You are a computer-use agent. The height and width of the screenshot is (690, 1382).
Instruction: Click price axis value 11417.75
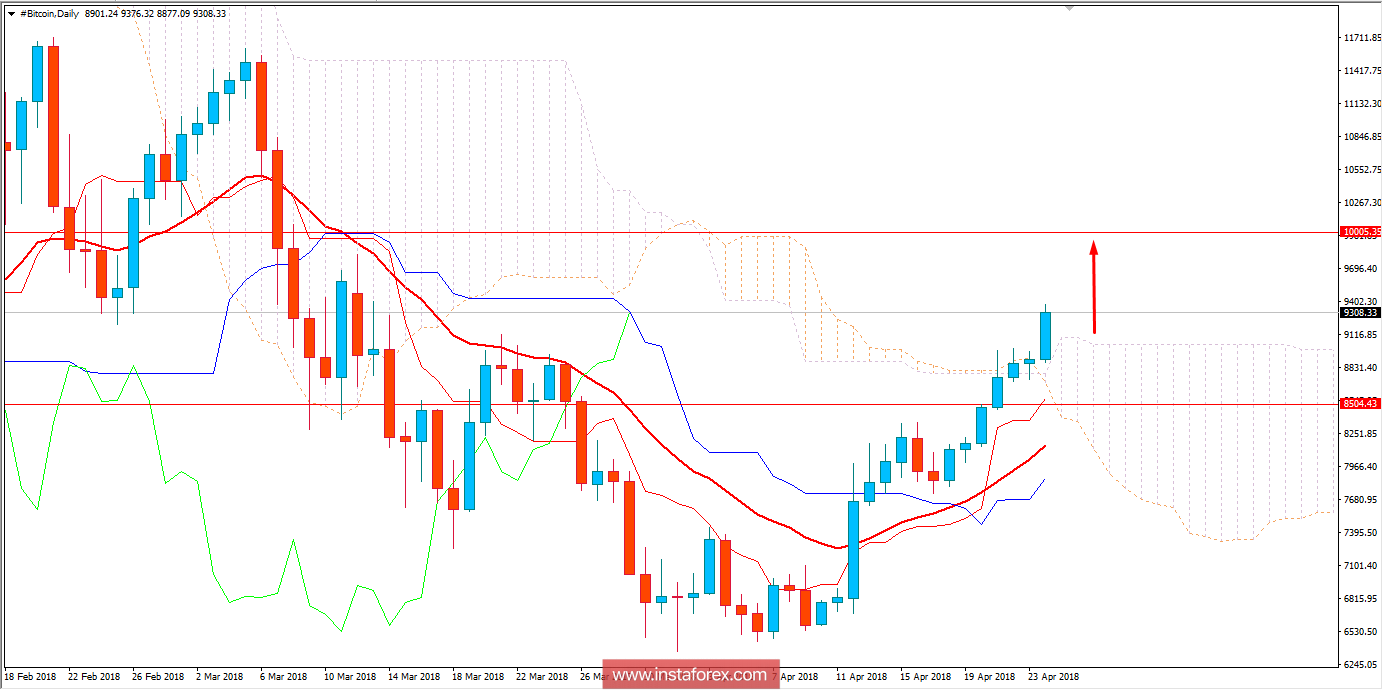[x=1363, y=71]
